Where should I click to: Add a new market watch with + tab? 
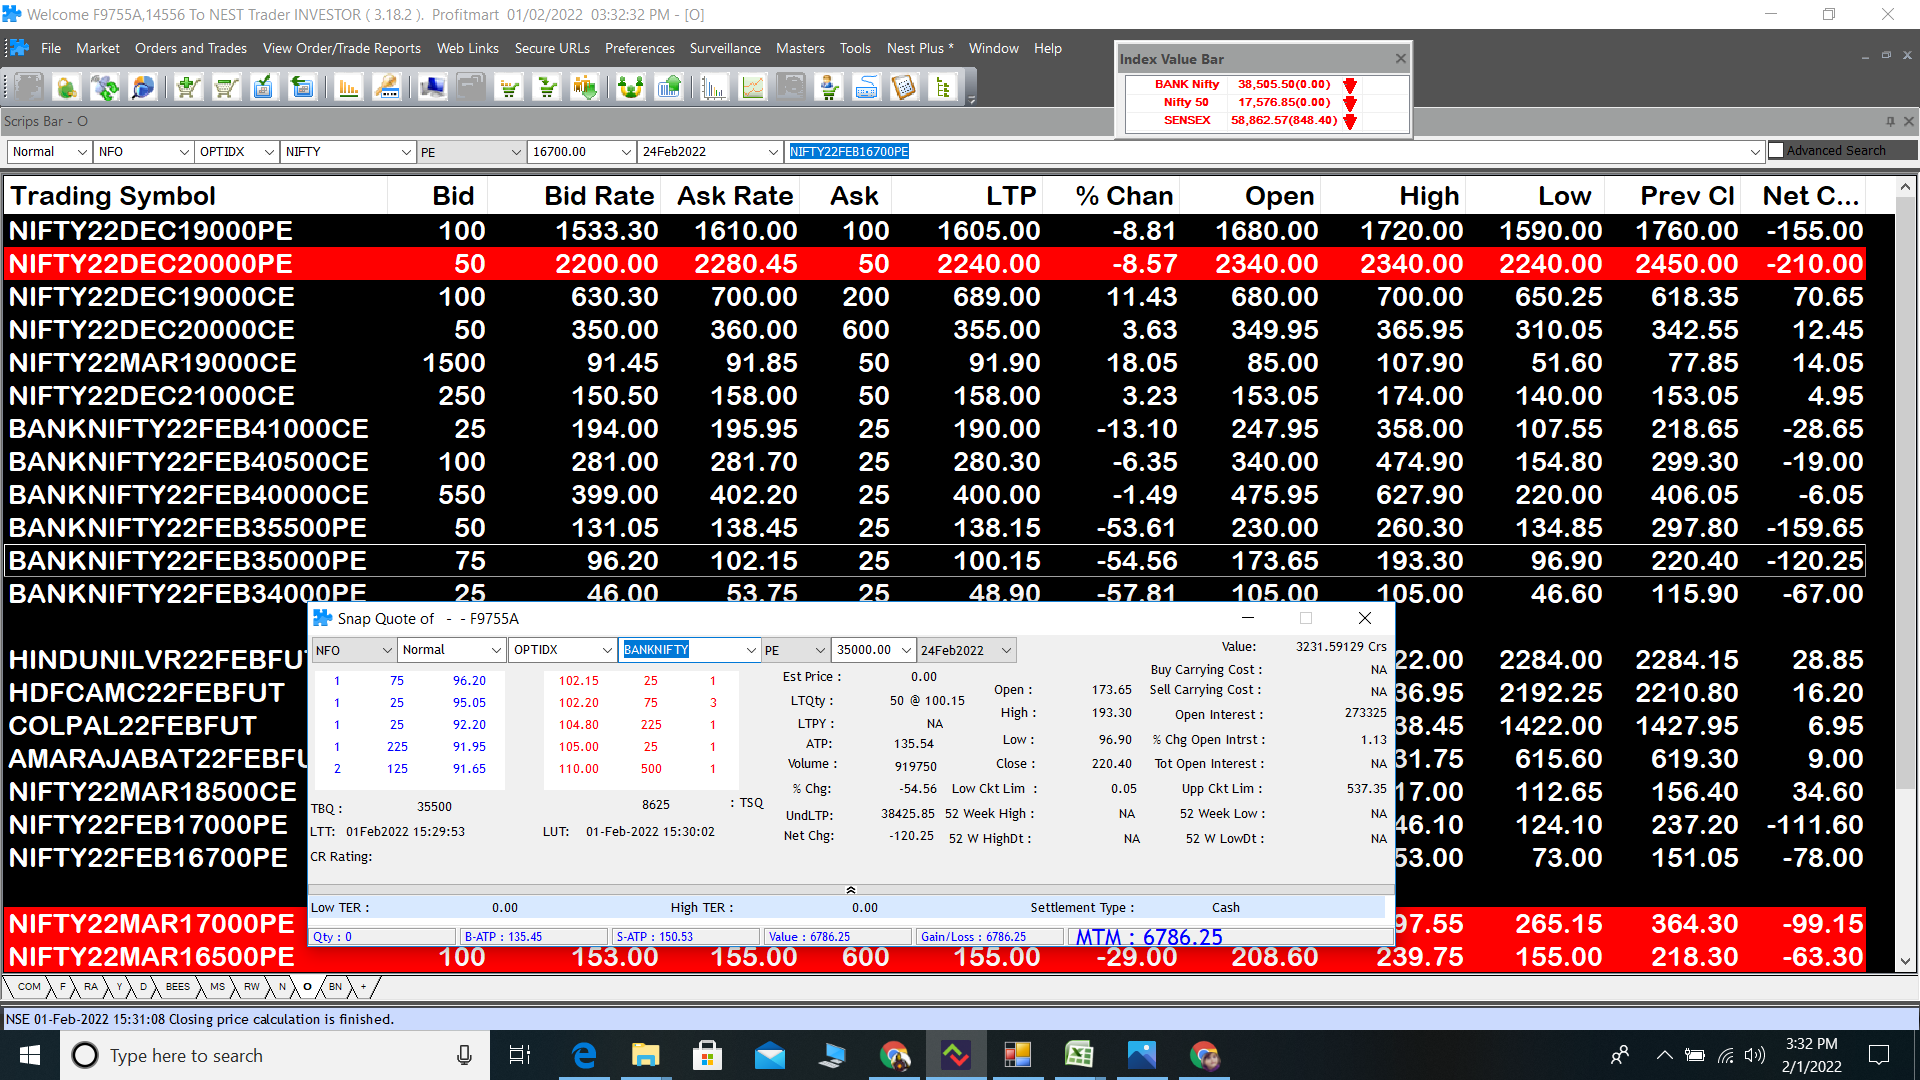(x=364, y=987)
